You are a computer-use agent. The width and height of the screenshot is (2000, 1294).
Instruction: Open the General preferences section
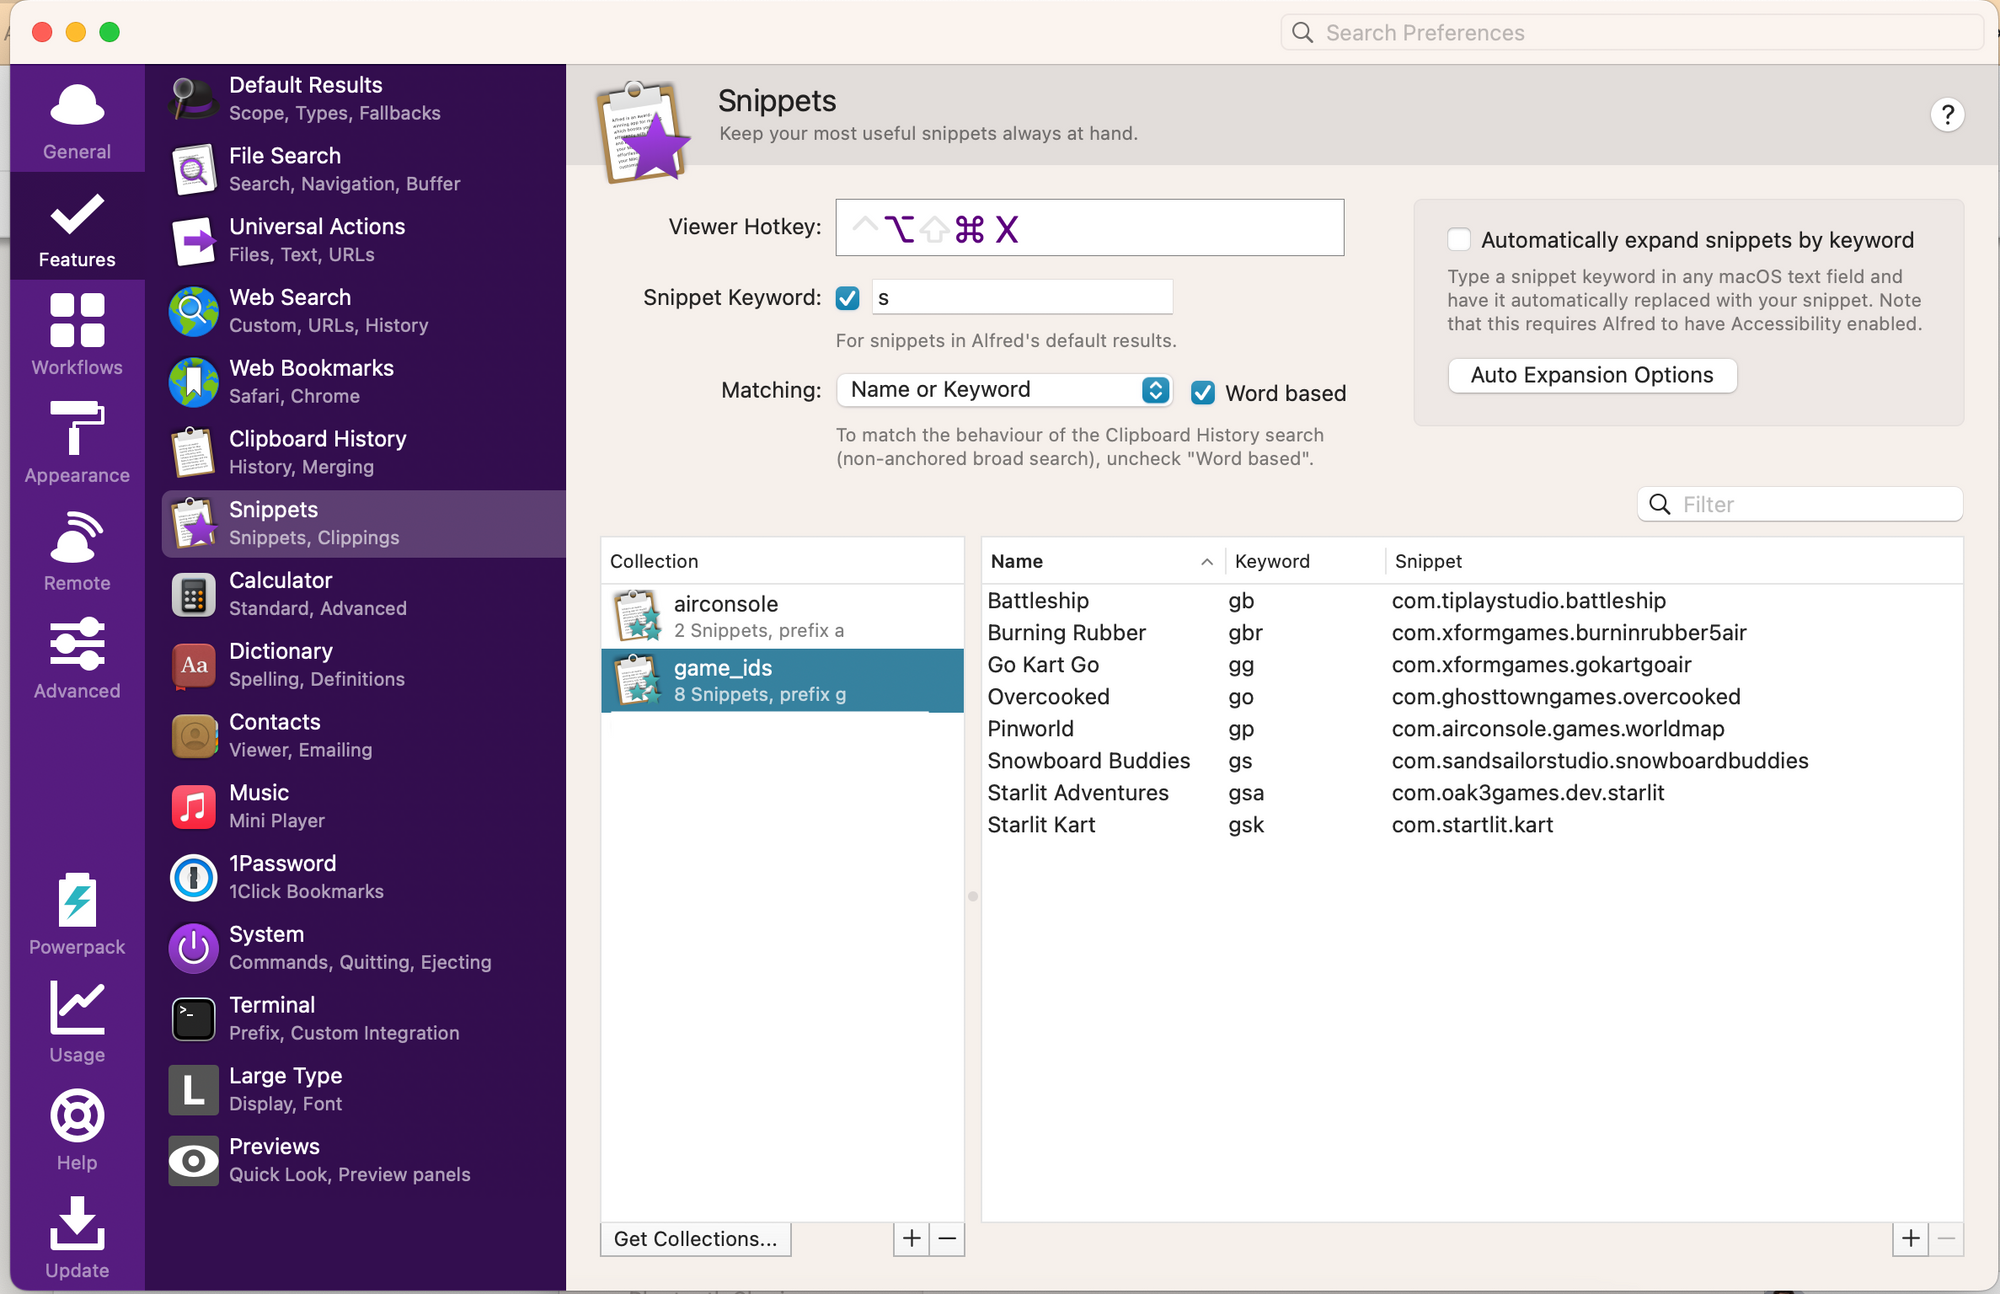coord(77,120)
